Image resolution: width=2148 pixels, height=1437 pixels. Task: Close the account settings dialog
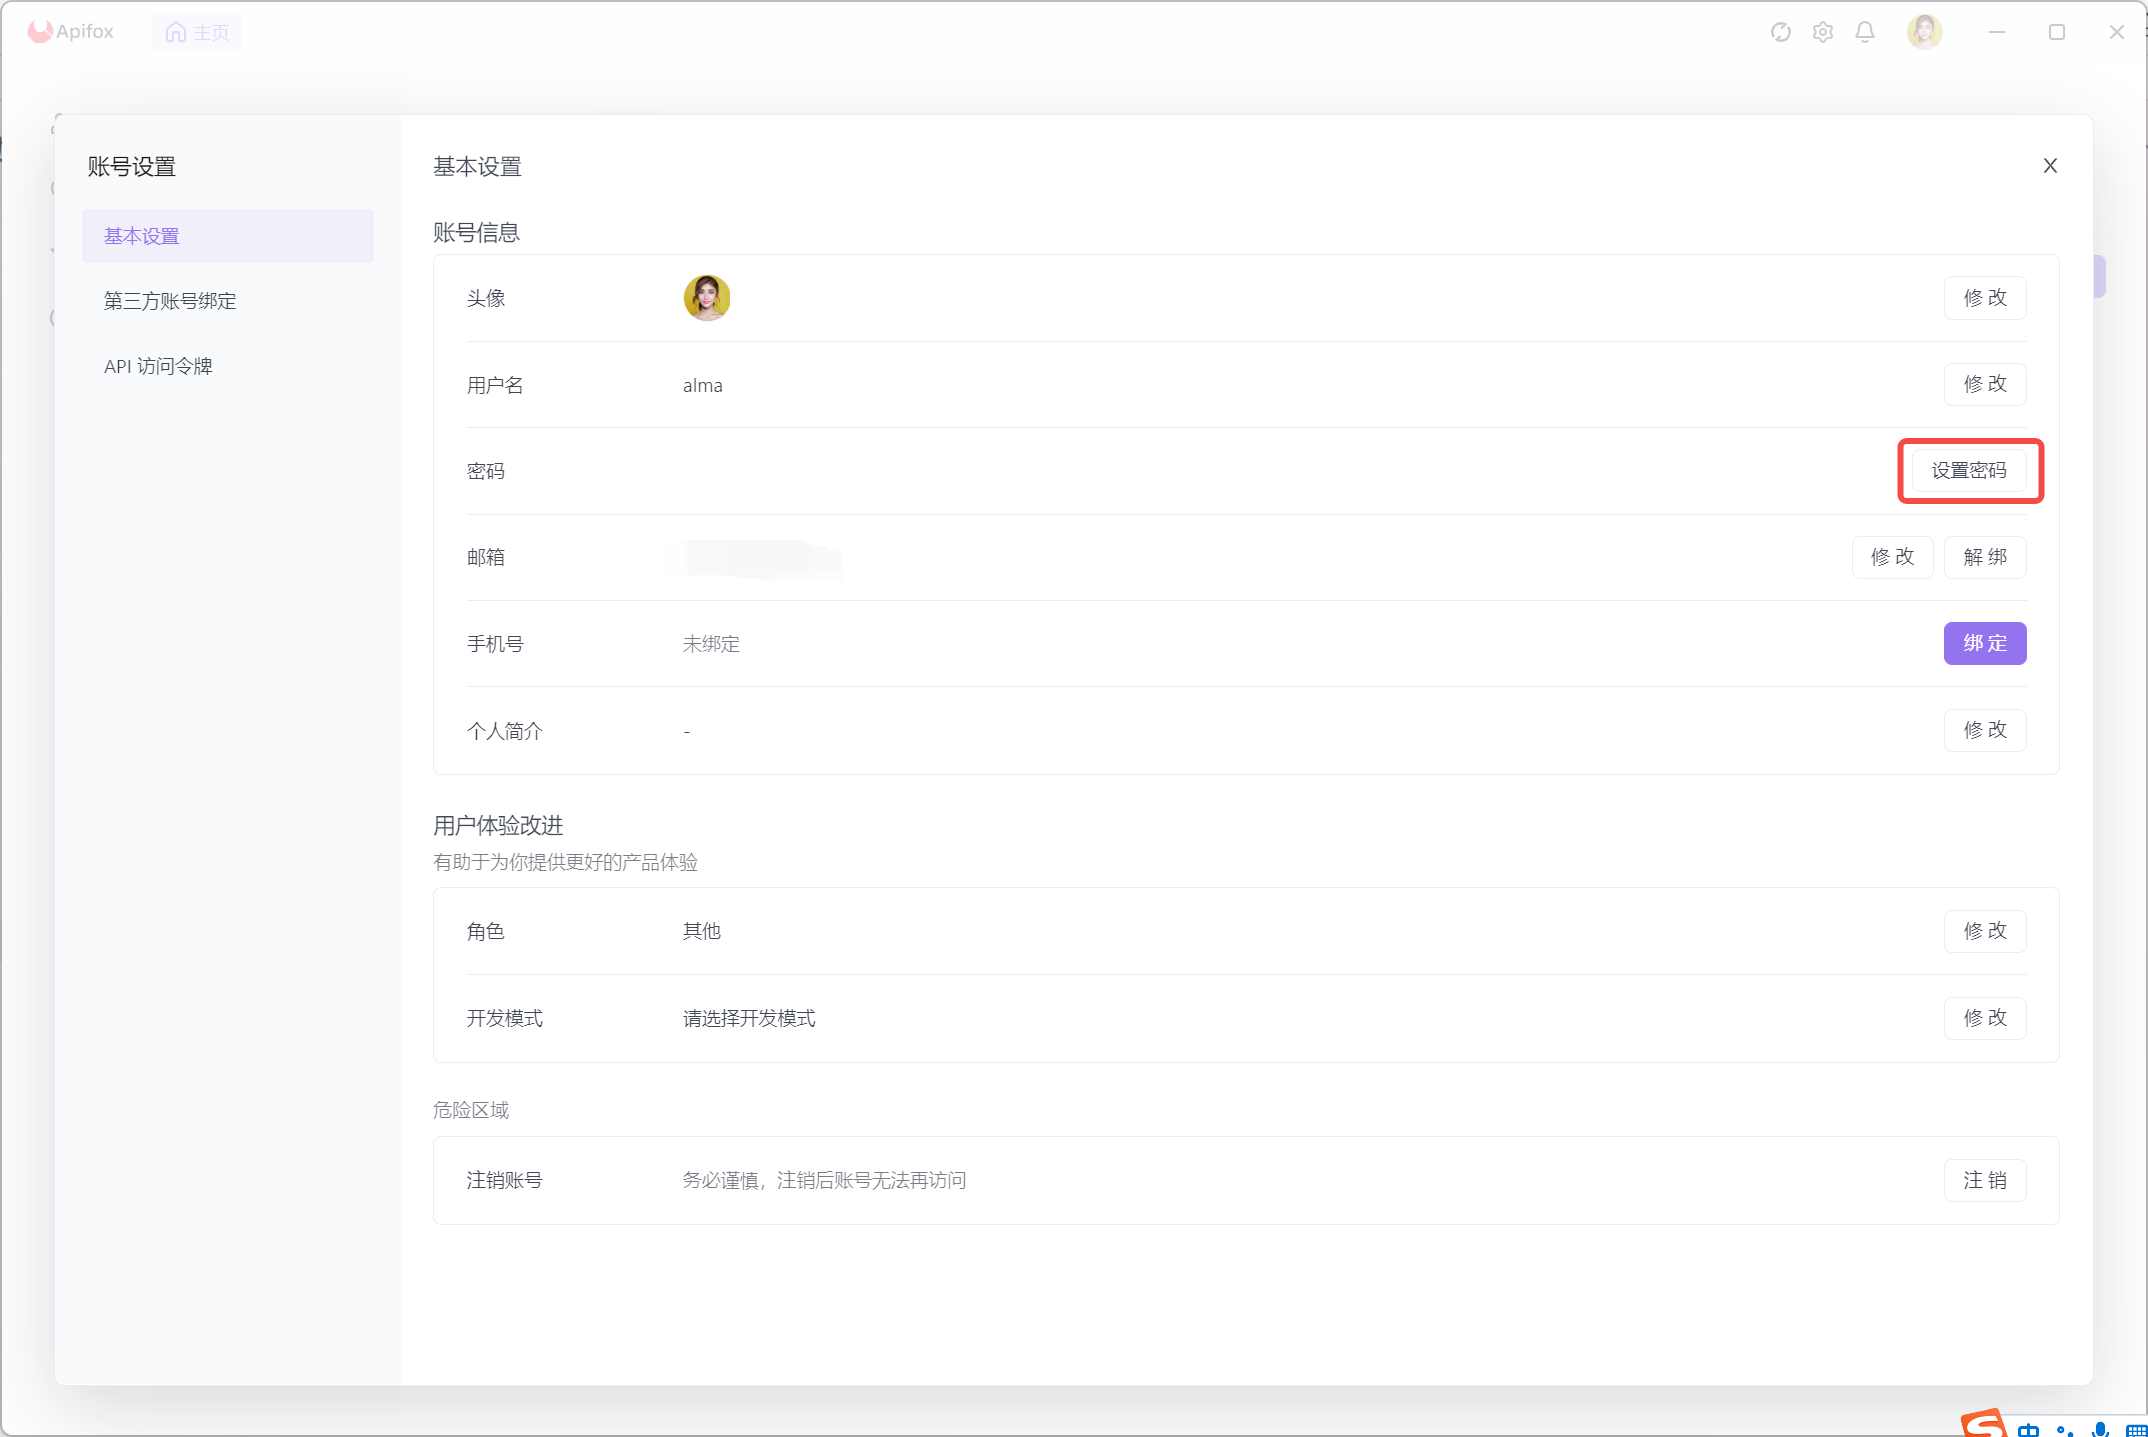(2049, 166)
